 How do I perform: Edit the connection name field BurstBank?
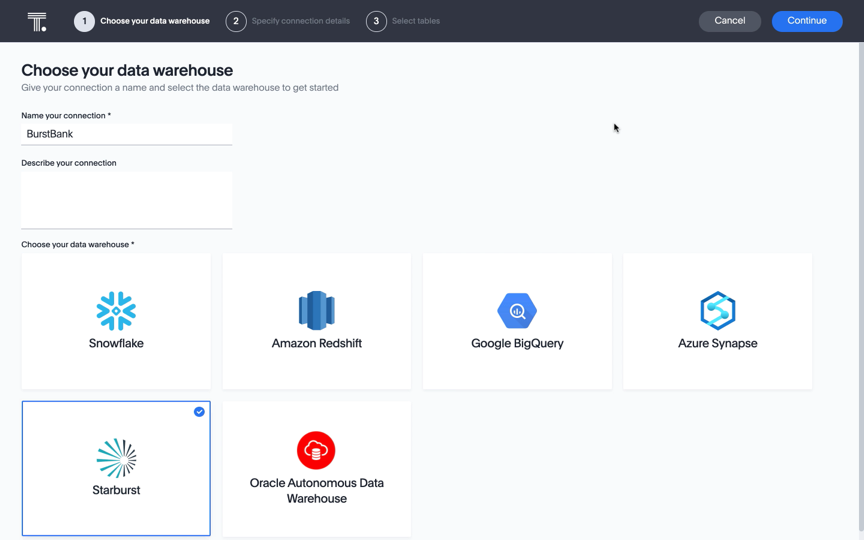pyautogui.click(x=126, y=134)
